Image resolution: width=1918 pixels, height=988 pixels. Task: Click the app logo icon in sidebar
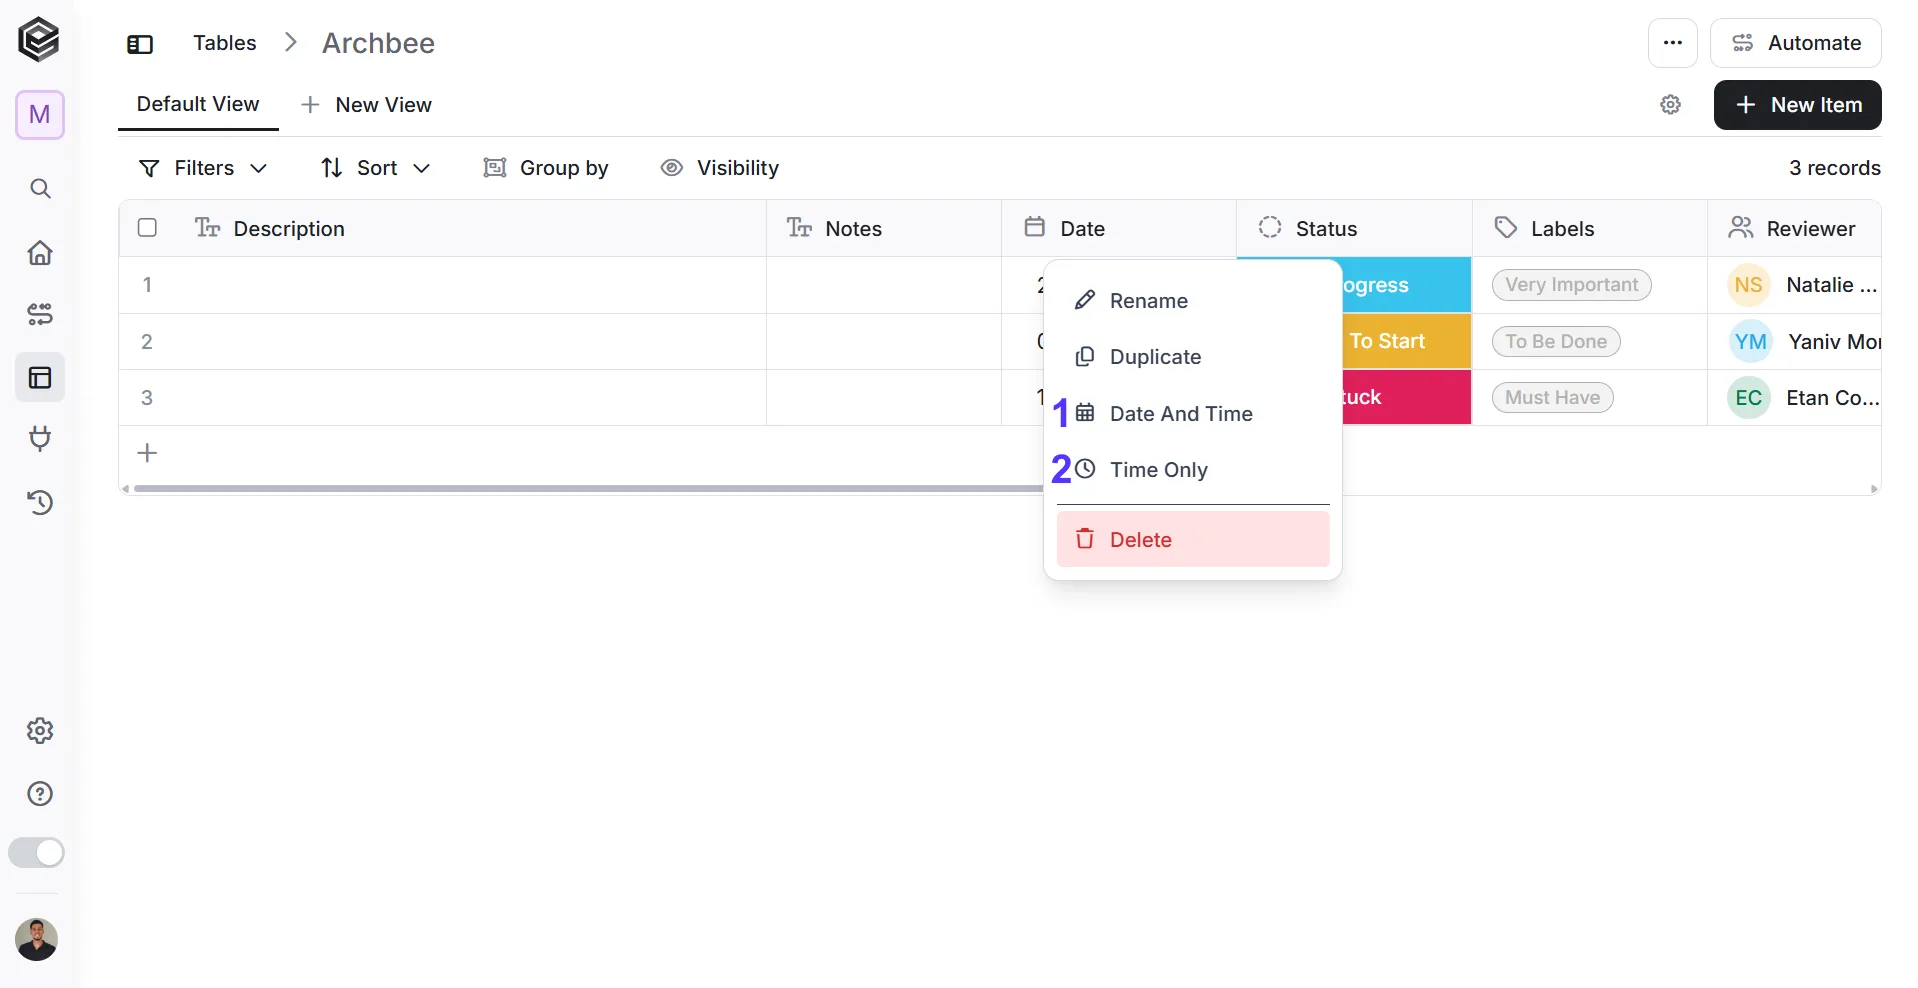pos(39,40)
